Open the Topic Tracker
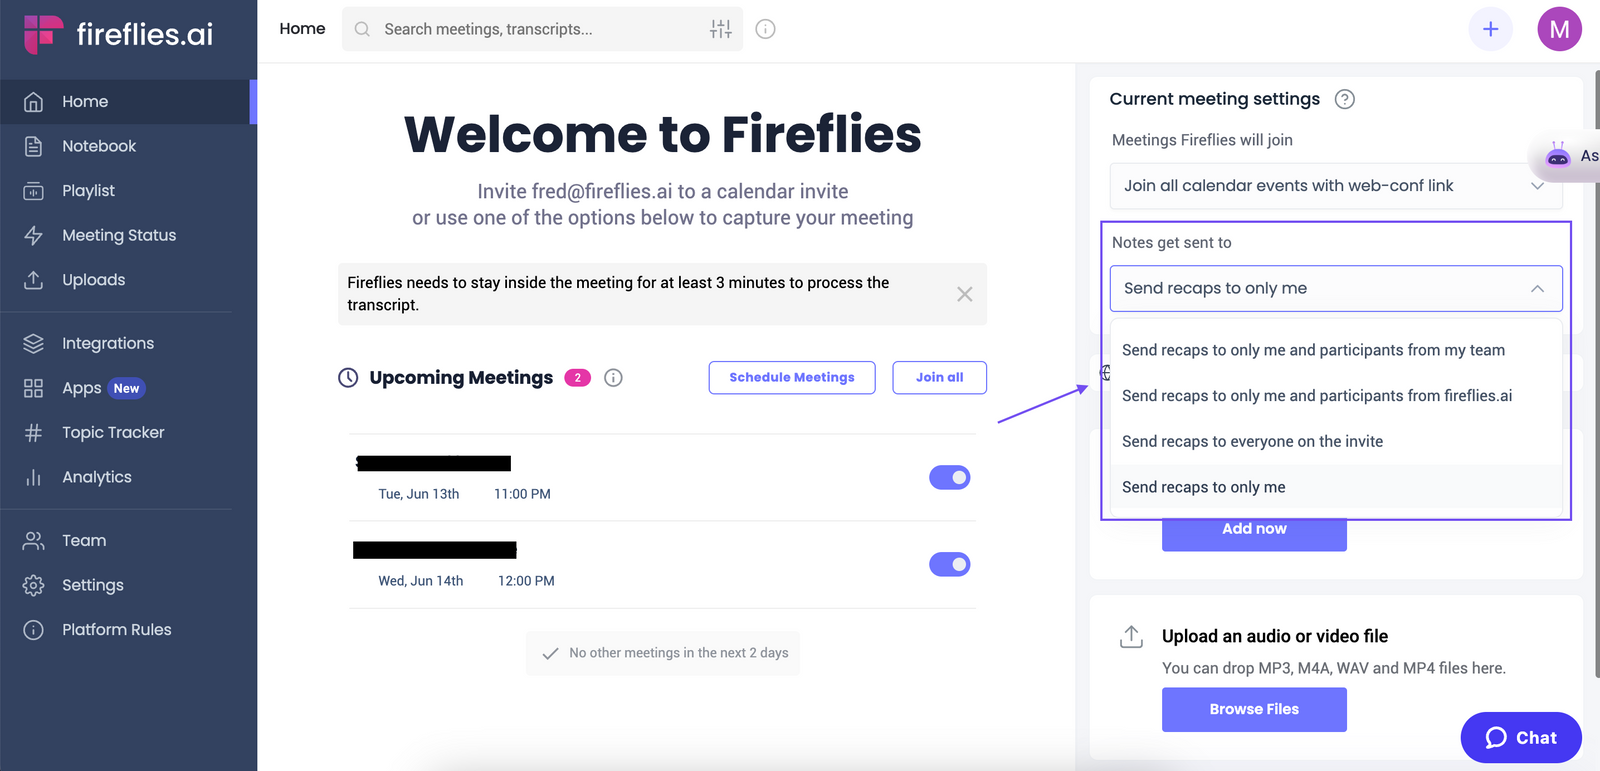 click(112, 432)
